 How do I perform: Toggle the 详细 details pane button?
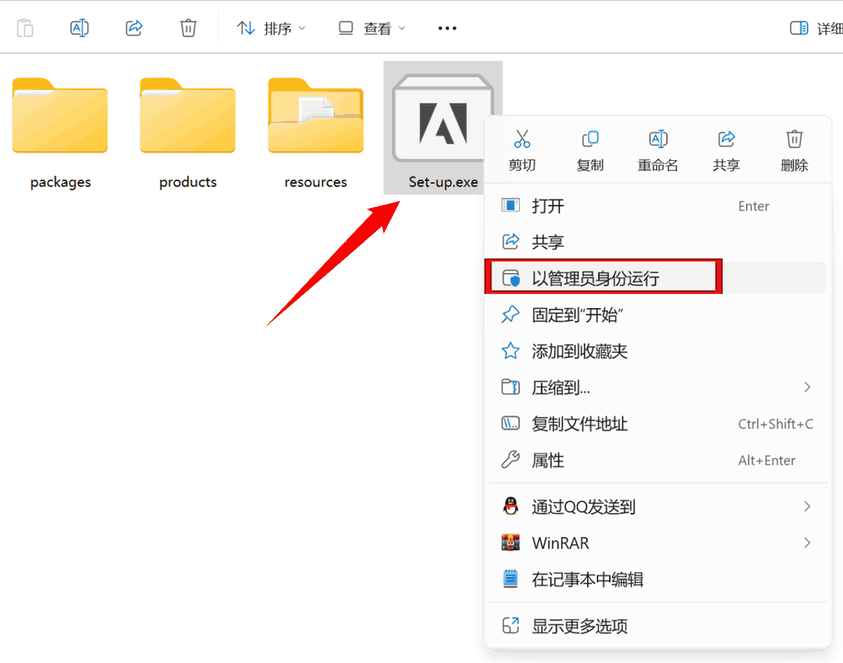click(816, 28)
